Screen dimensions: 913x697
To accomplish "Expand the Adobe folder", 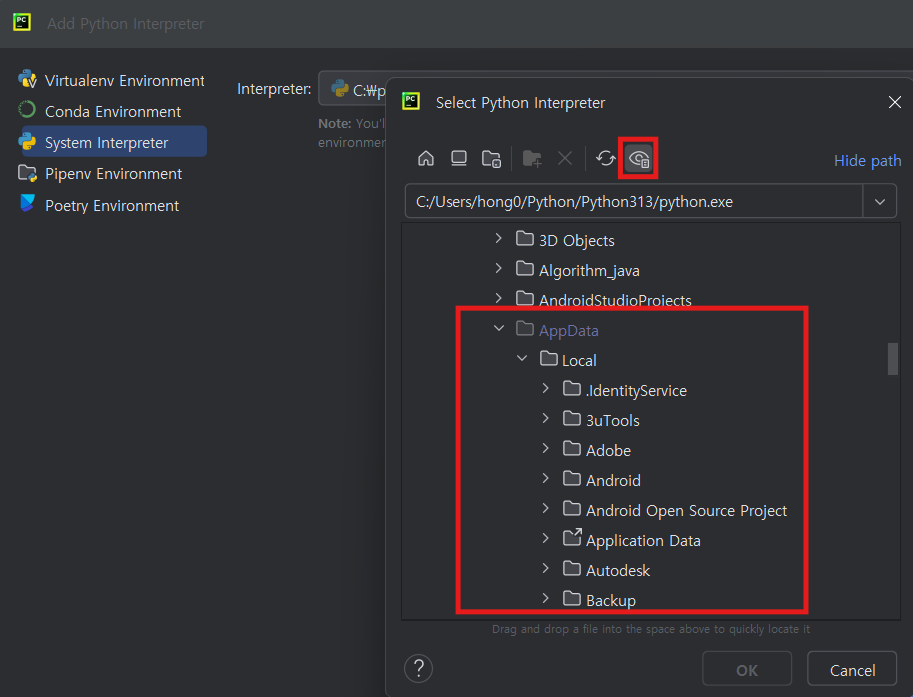I will pyautogui.click(x=546, y=448).
